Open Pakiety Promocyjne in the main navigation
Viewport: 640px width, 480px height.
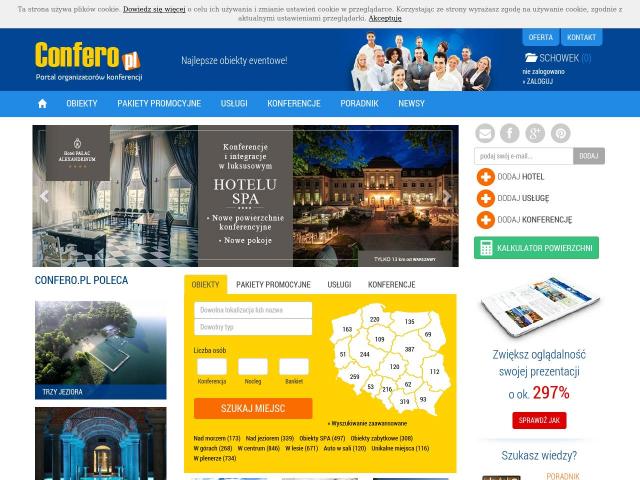click(x=159, y=104)
